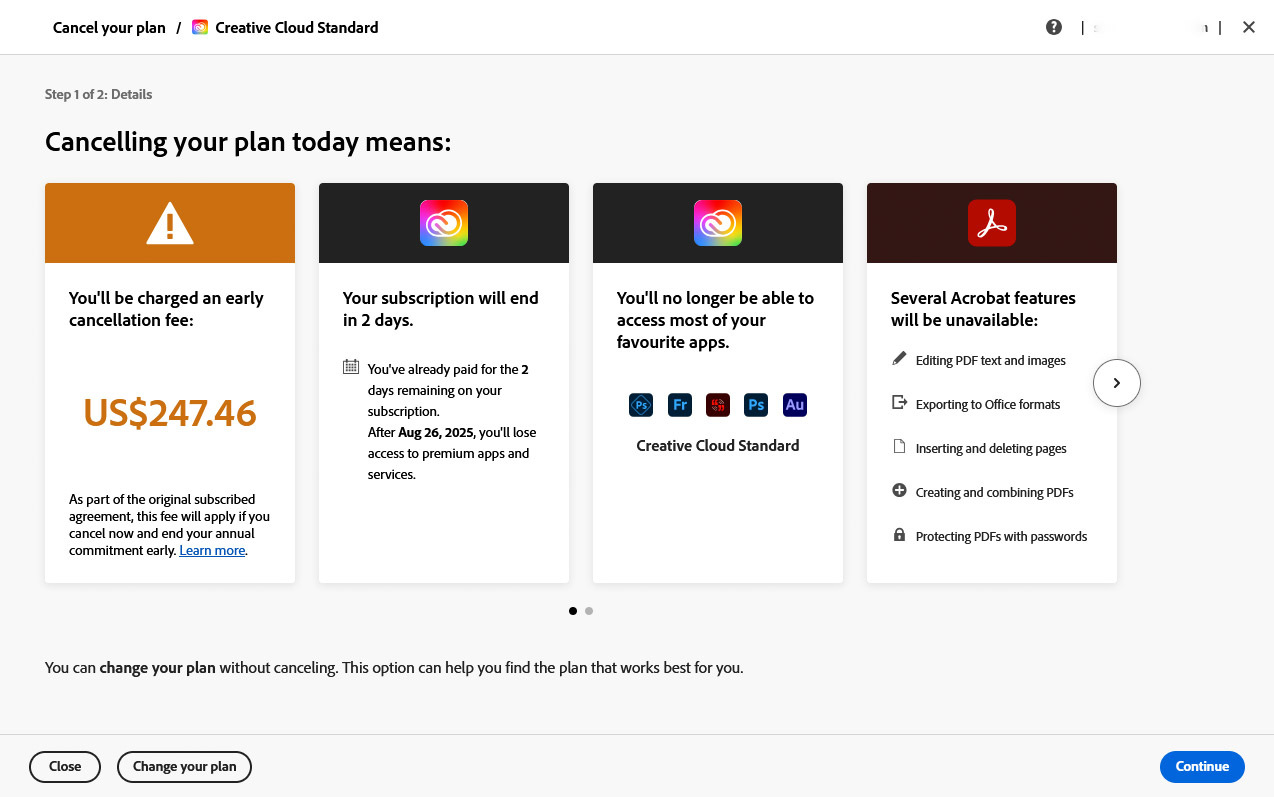Click the warning triangle on the orange card

click(x=170, y=223)
